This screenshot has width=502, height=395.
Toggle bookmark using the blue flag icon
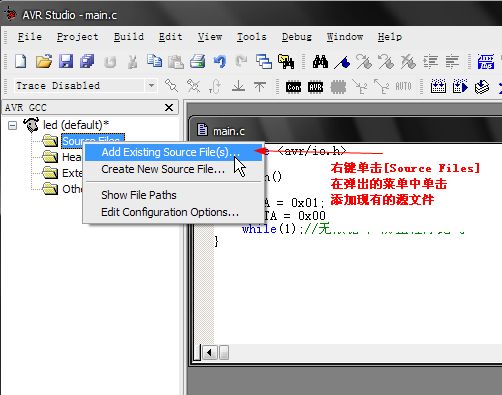point(342,62)
